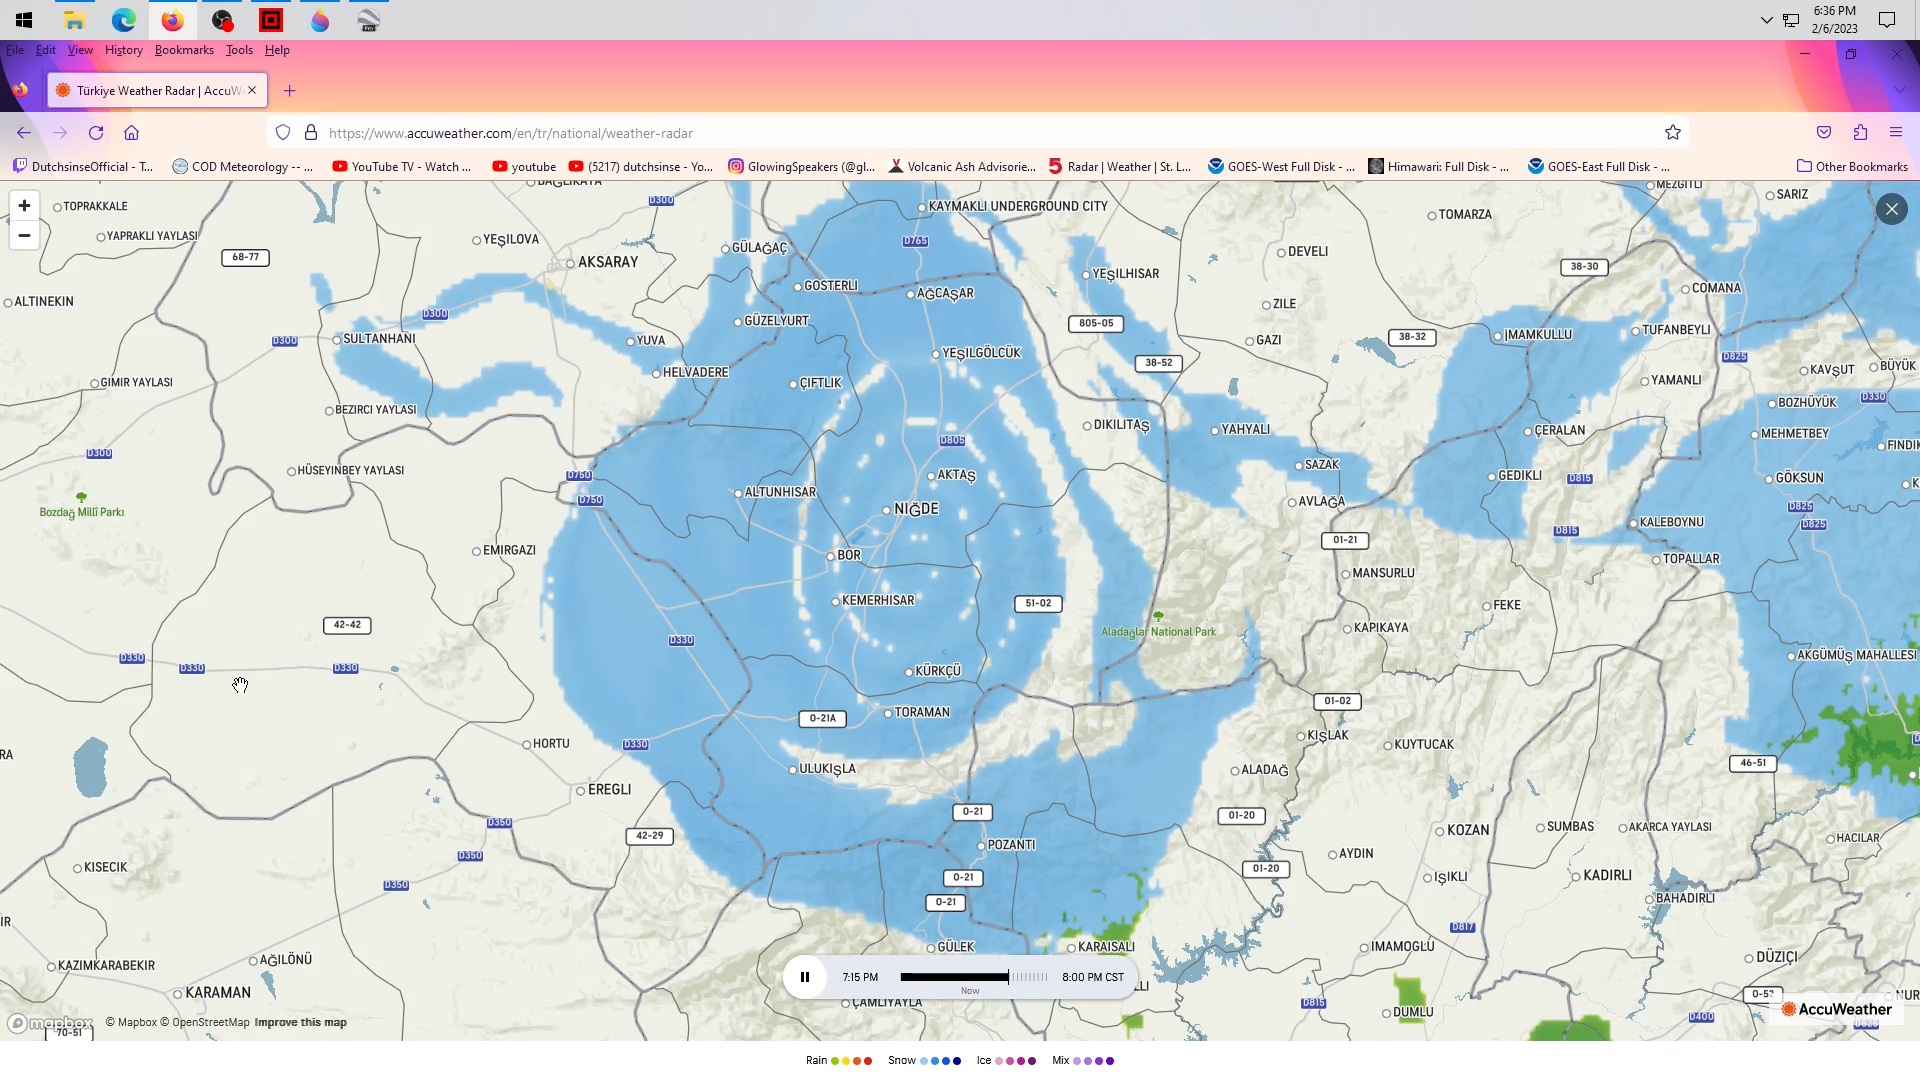Viewport: 1920px width, 1080px height.
Task: Open the Windows Start menu
Action: click(x=24, y=20)
